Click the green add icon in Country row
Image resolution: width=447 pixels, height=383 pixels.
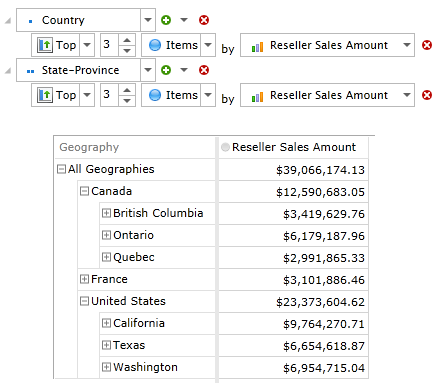[x=166, y=20]
